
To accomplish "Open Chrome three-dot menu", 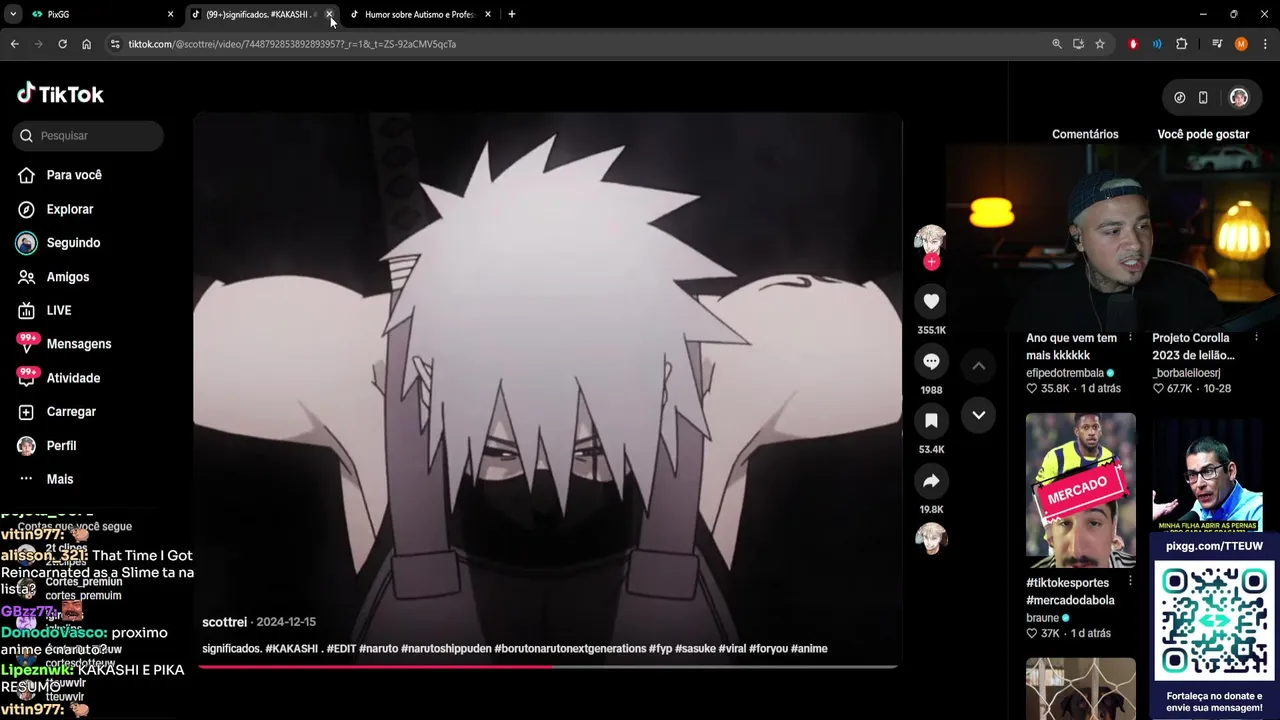I will pos(1265,44).
